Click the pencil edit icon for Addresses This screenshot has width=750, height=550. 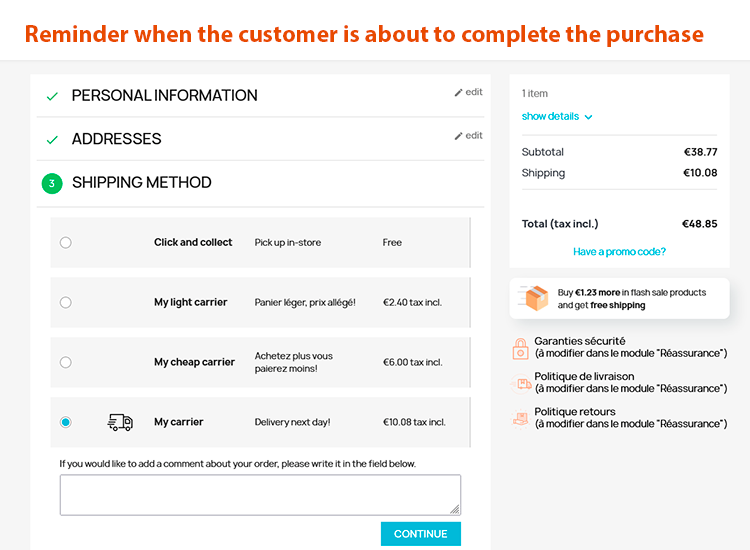[459, 136]
